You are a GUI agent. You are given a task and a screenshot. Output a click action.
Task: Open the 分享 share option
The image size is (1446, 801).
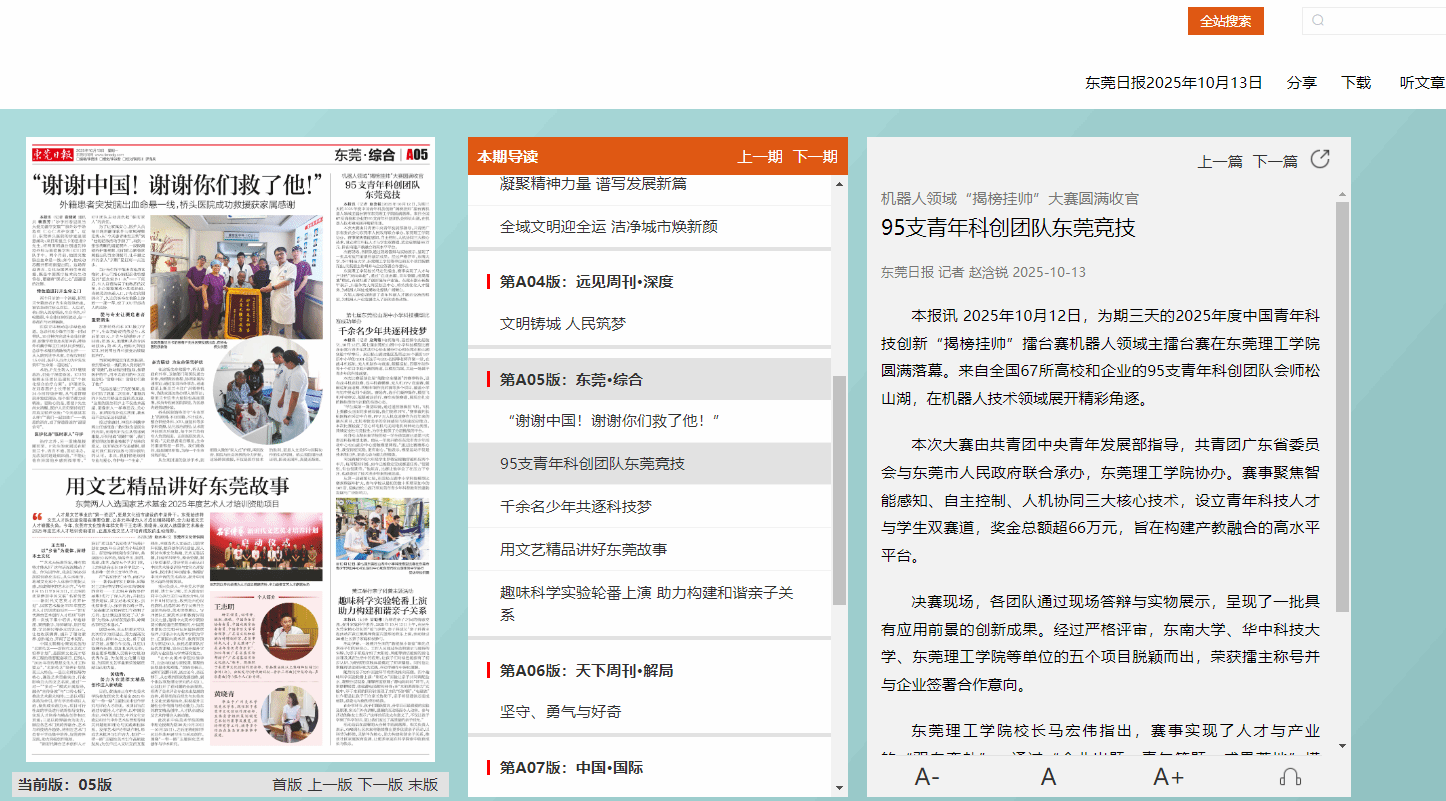click(1301, 83)
